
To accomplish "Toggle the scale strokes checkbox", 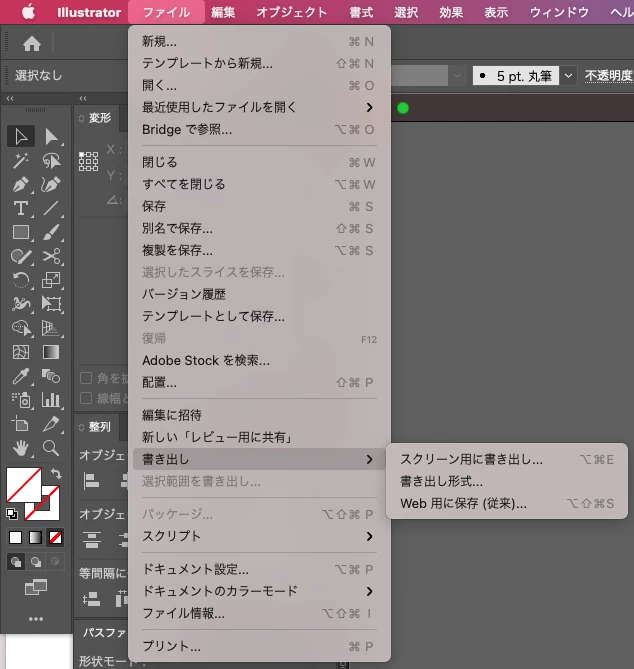I will click(86, 398).
